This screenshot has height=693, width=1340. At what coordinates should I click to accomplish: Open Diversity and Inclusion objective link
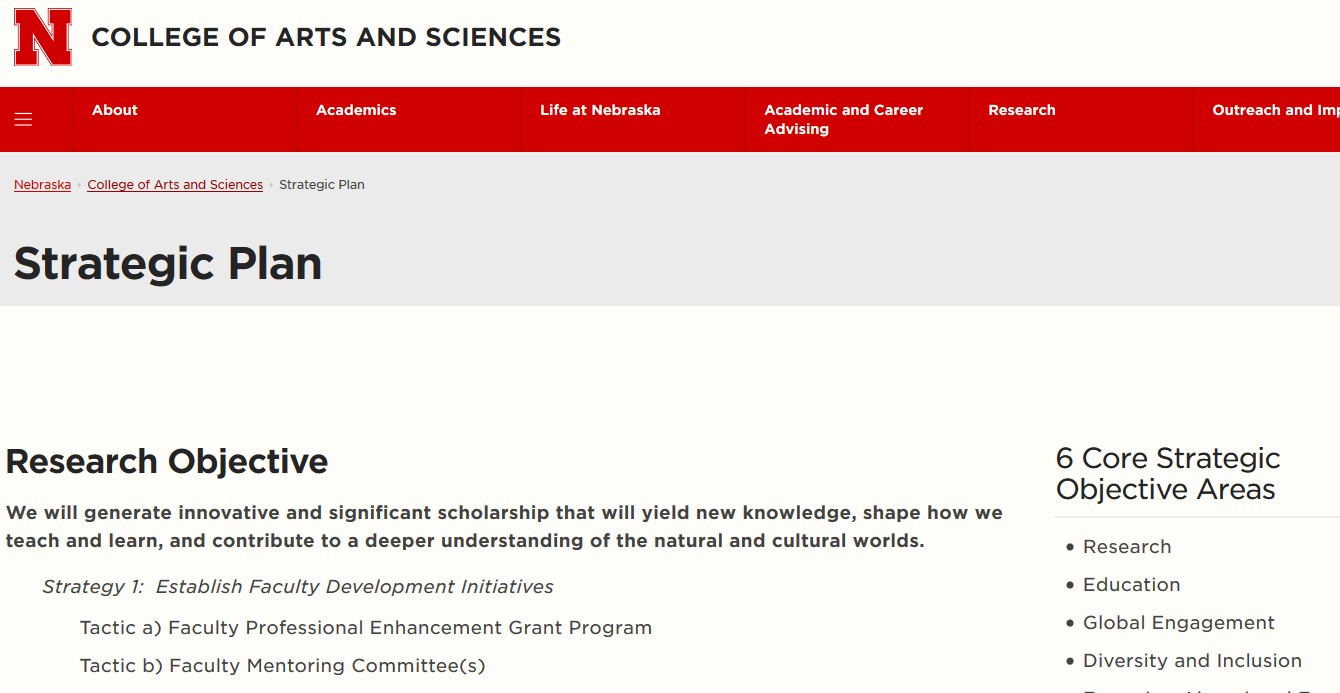(x=1192, y=661)
